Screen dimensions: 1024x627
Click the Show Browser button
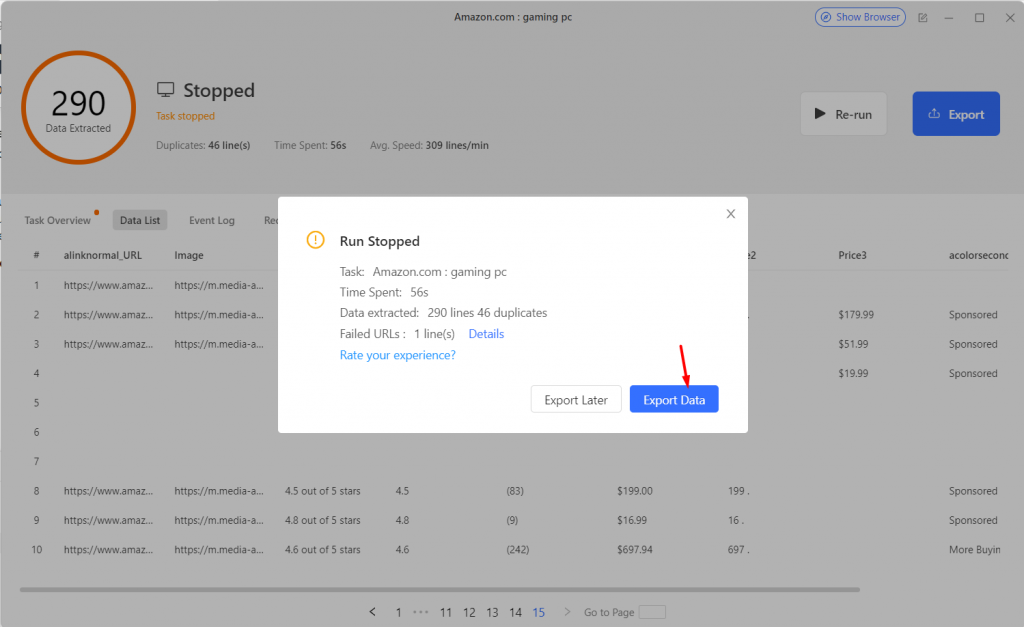click(x=860, y=17)
